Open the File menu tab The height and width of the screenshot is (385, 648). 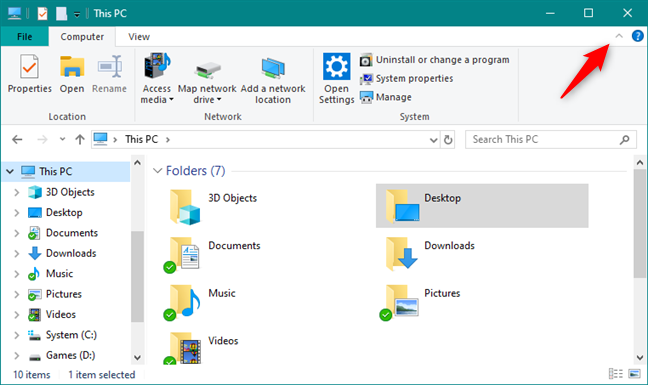[24, 37]
